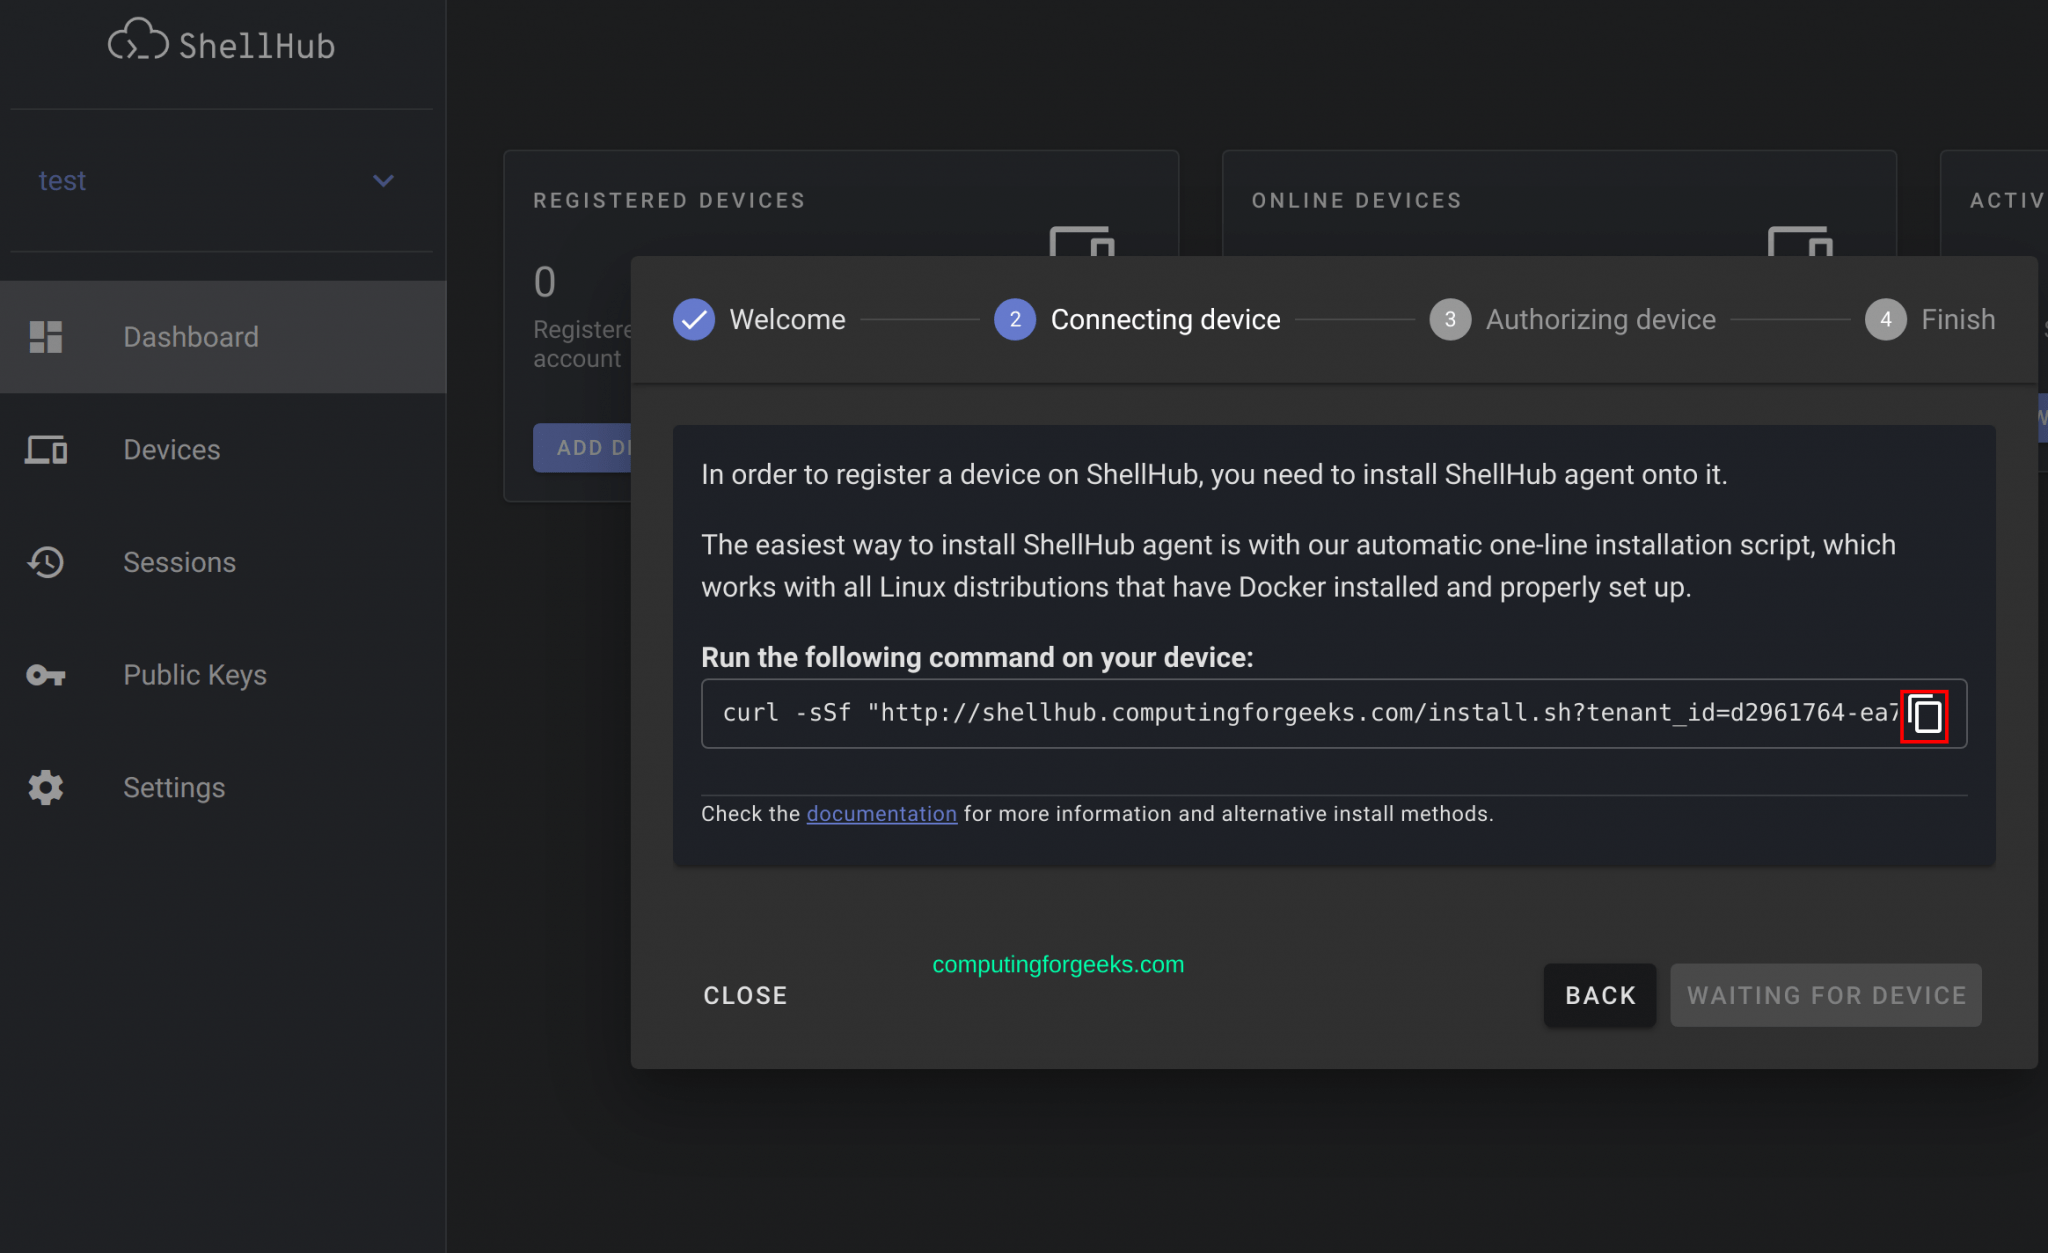This screenshot has width=2048, height=1253.
Task: Open Public Keys sidebar menu item
Action: (195, 676)
